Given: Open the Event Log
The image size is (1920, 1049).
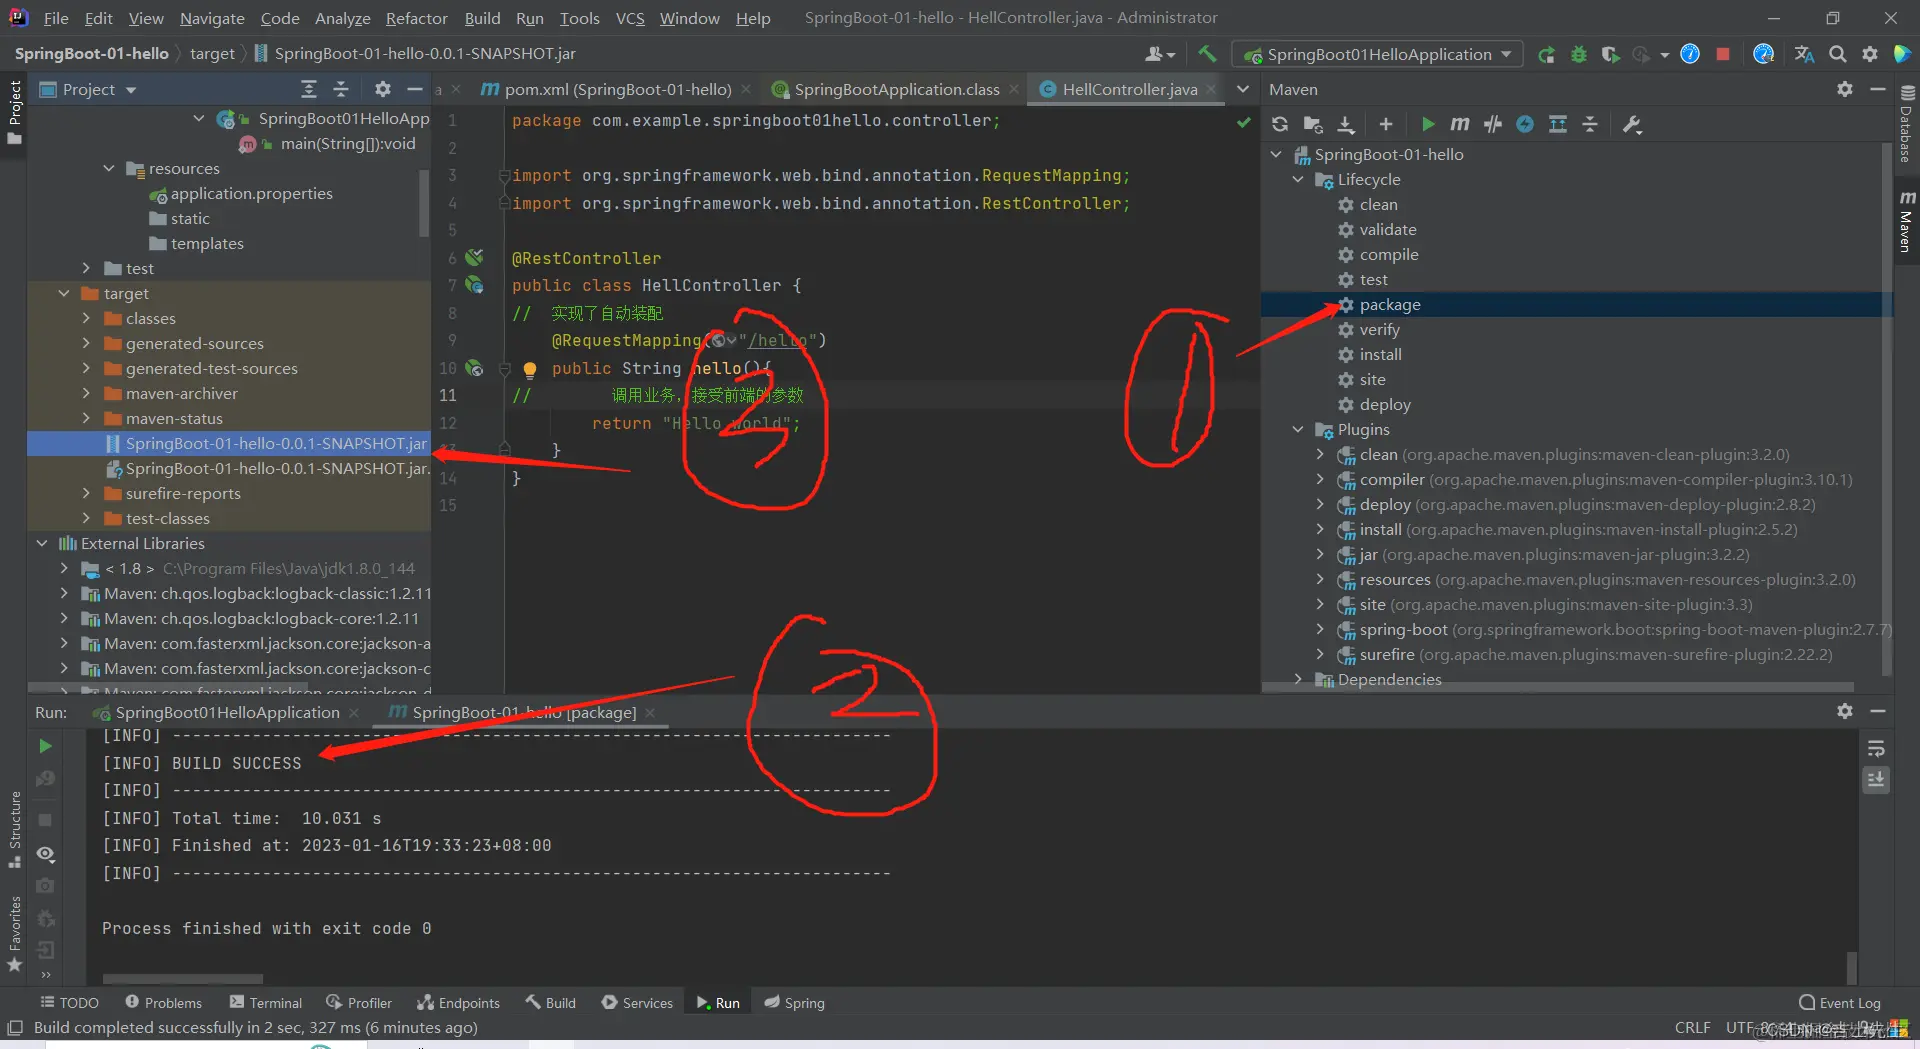Looking at the screenshot, I should click(x=1839, y=1003).
